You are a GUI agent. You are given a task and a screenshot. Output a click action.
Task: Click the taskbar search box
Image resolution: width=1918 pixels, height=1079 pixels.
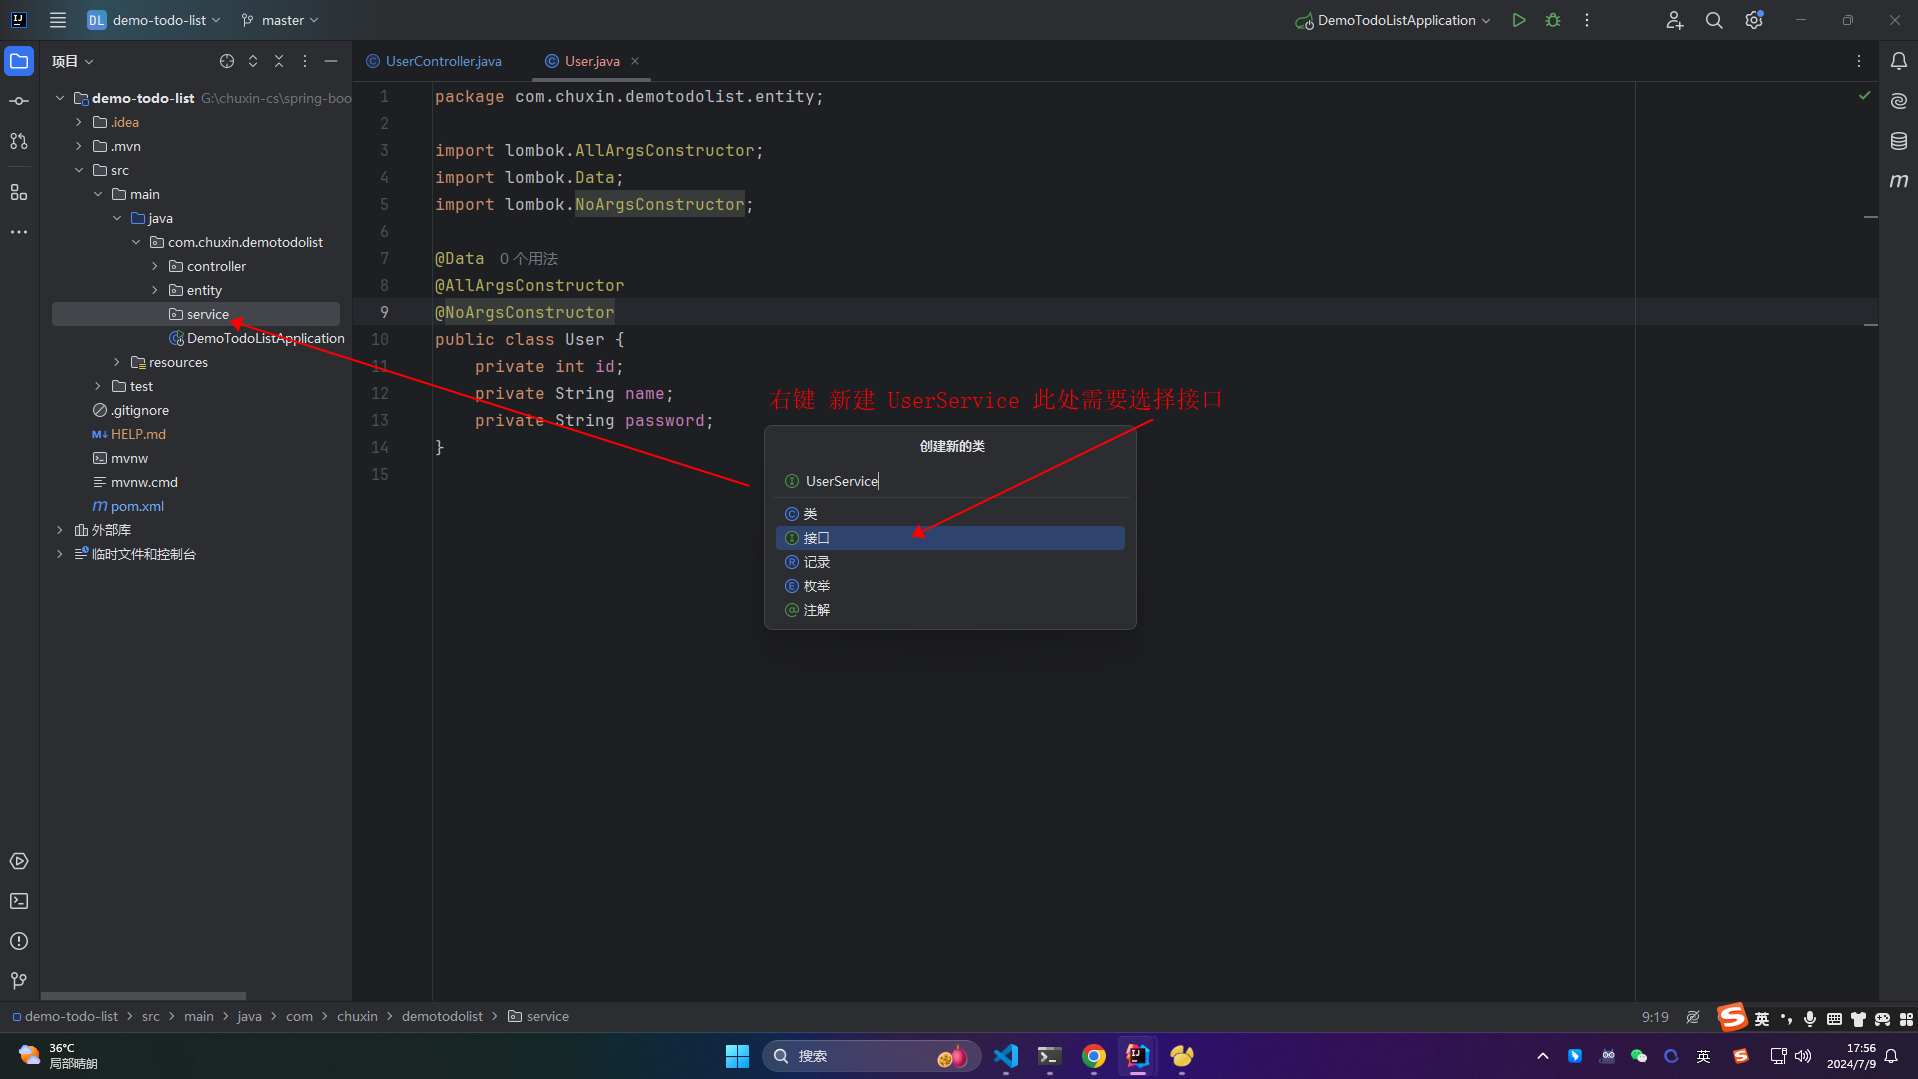tap(871, 1056)
